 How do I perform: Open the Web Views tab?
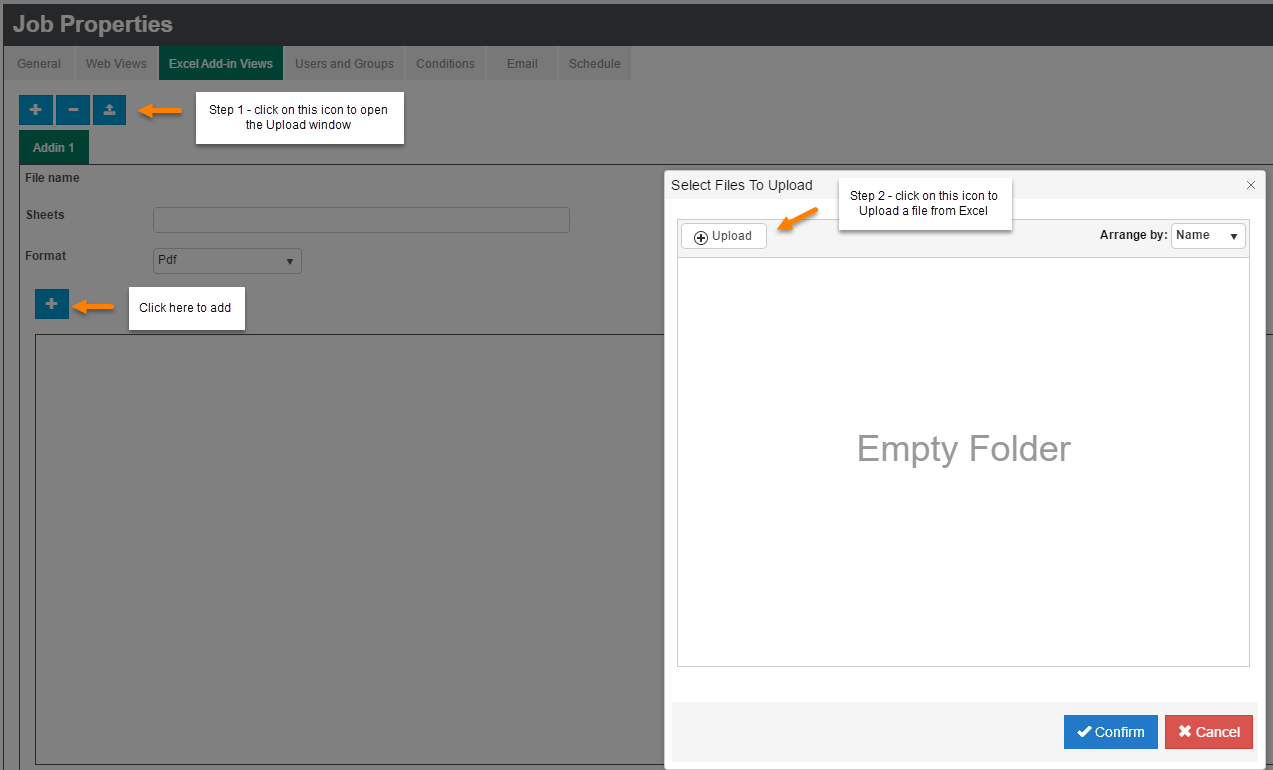coord(116,63)
